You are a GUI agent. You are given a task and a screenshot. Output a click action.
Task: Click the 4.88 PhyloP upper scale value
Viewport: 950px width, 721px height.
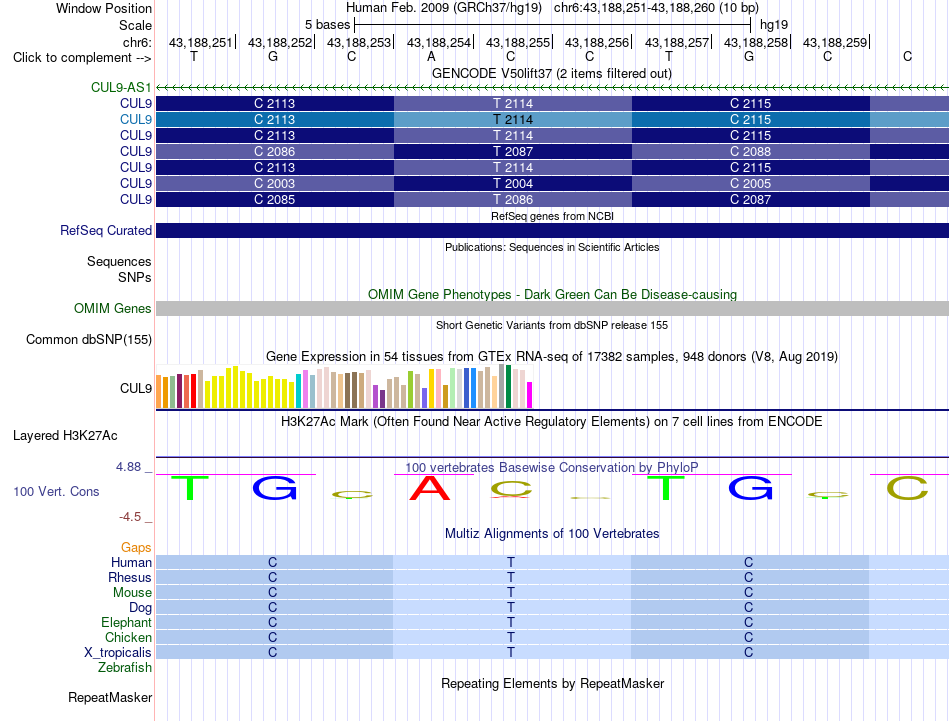(x=128, y=467)
